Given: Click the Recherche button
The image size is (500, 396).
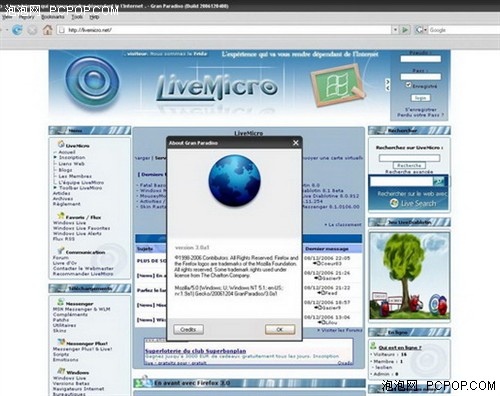Looking at the screenshot, I should coord(409,165).
